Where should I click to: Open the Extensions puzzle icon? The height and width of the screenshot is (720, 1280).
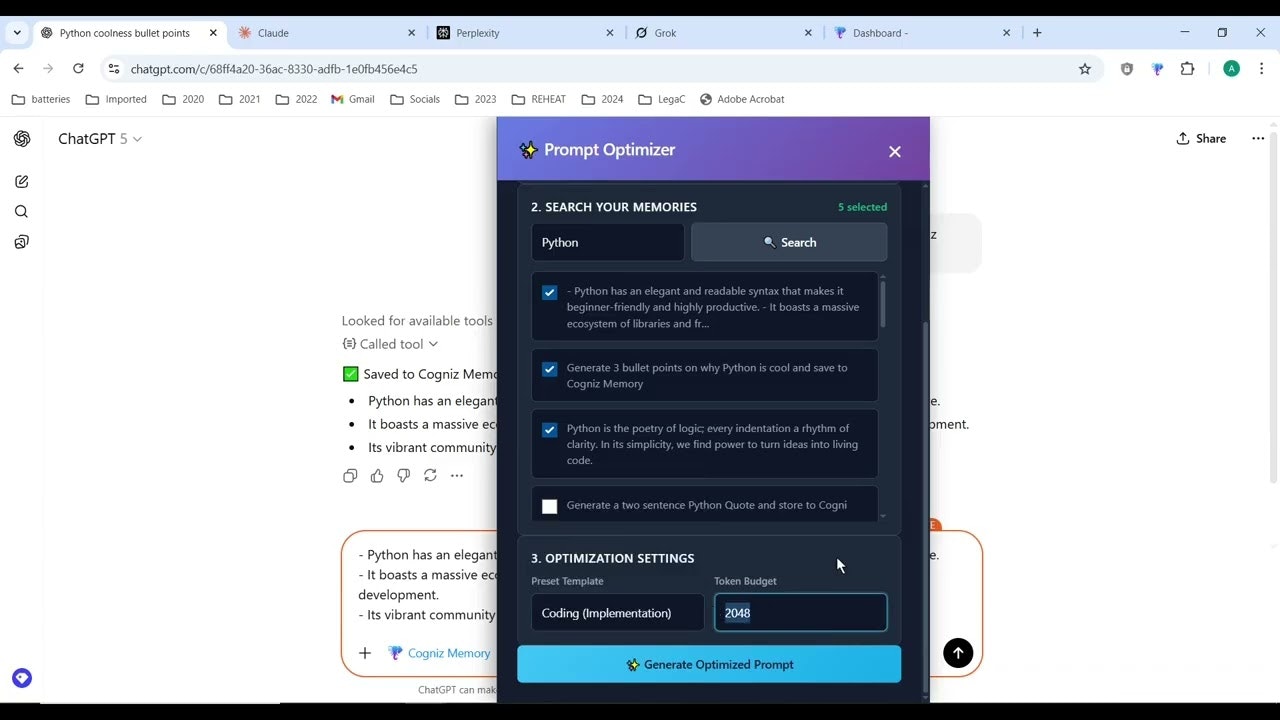[x=1188, y=69]
